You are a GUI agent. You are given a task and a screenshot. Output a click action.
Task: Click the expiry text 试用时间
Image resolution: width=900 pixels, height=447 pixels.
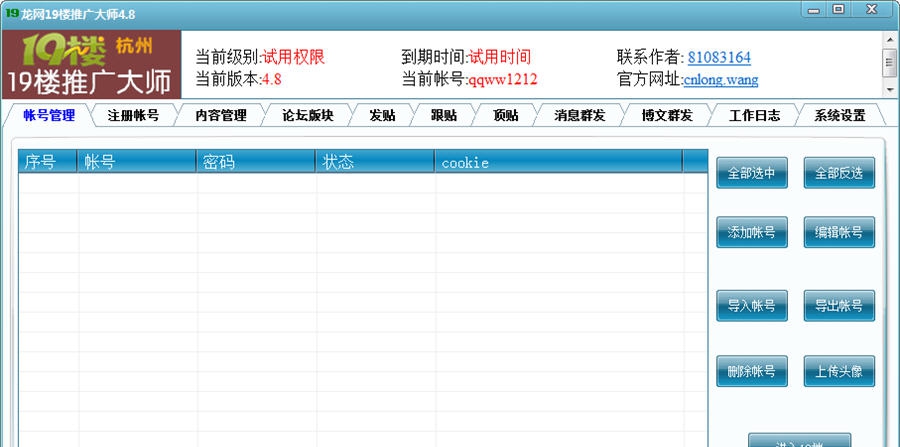499,57
